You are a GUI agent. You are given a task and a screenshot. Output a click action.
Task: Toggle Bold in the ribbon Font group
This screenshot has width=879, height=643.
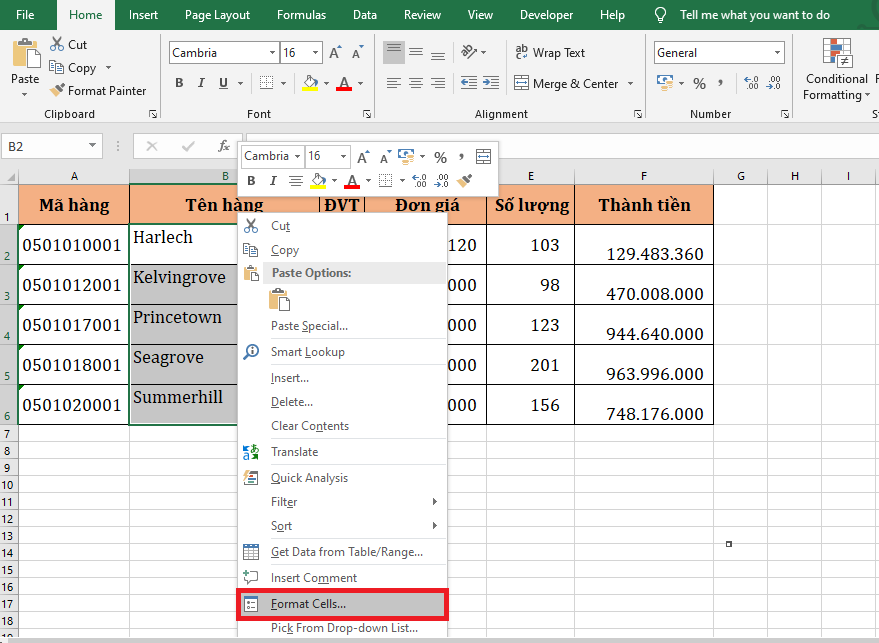click(x=180, y=83)
